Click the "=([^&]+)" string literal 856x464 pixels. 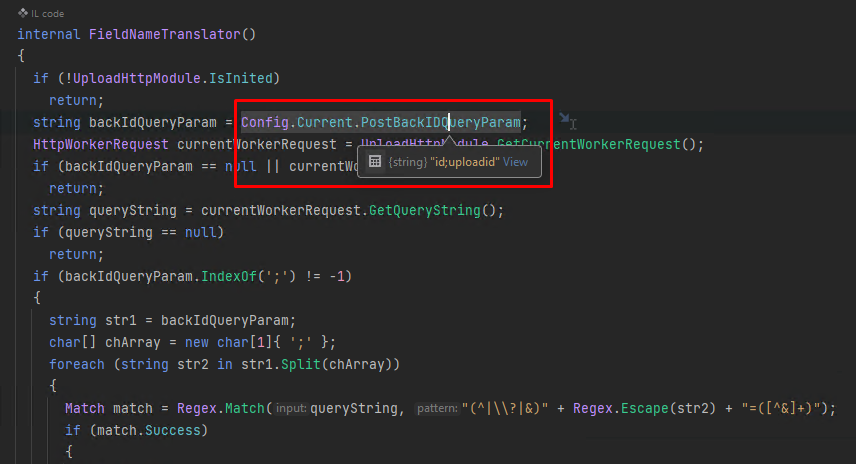(x=781, y=409)
